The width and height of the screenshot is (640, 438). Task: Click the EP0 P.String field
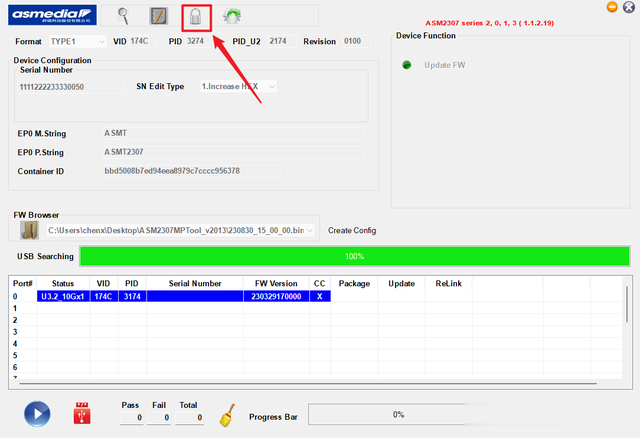point(233,152)
